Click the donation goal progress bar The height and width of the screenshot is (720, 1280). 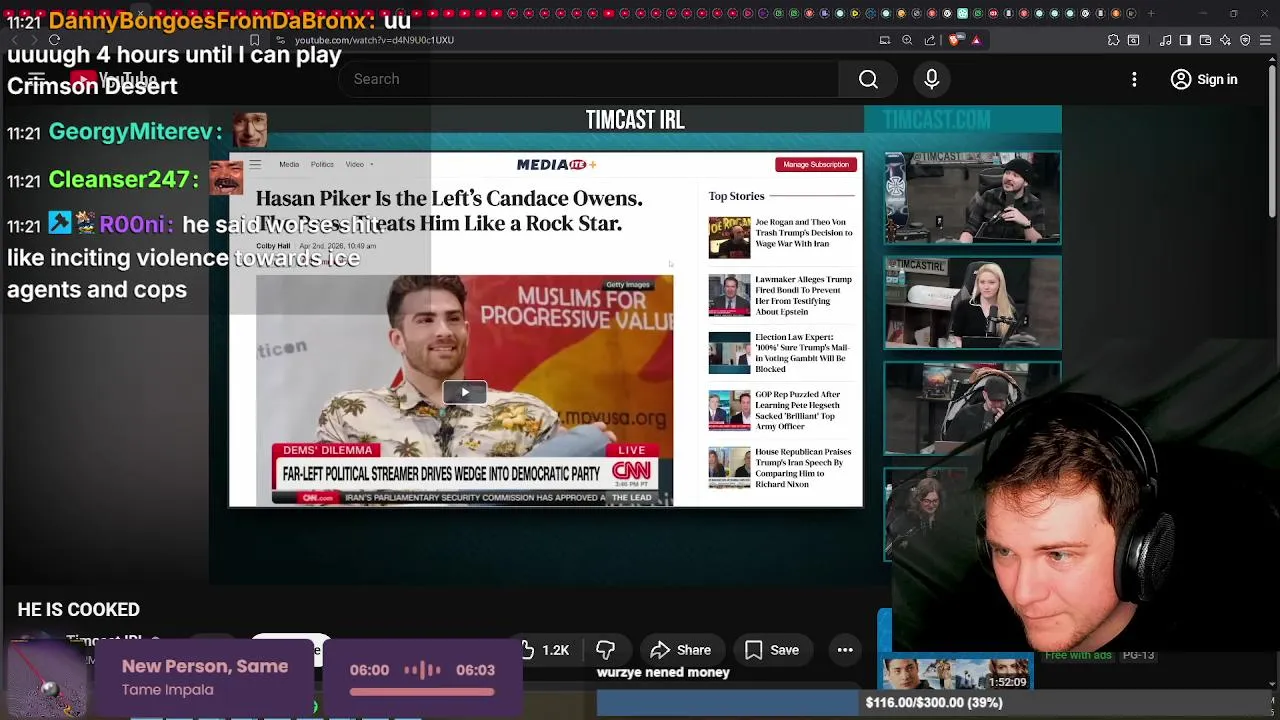[934, 702]
